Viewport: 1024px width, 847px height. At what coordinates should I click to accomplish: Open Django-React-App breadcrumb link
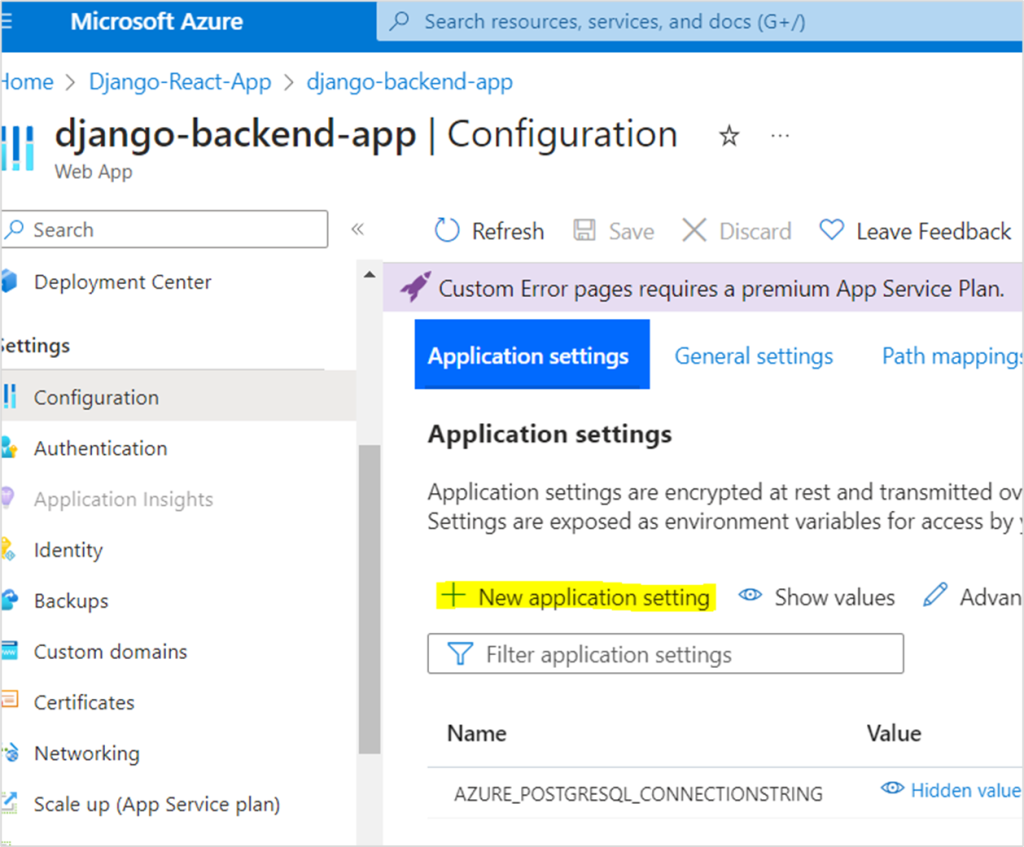click(x=180, y=82)
